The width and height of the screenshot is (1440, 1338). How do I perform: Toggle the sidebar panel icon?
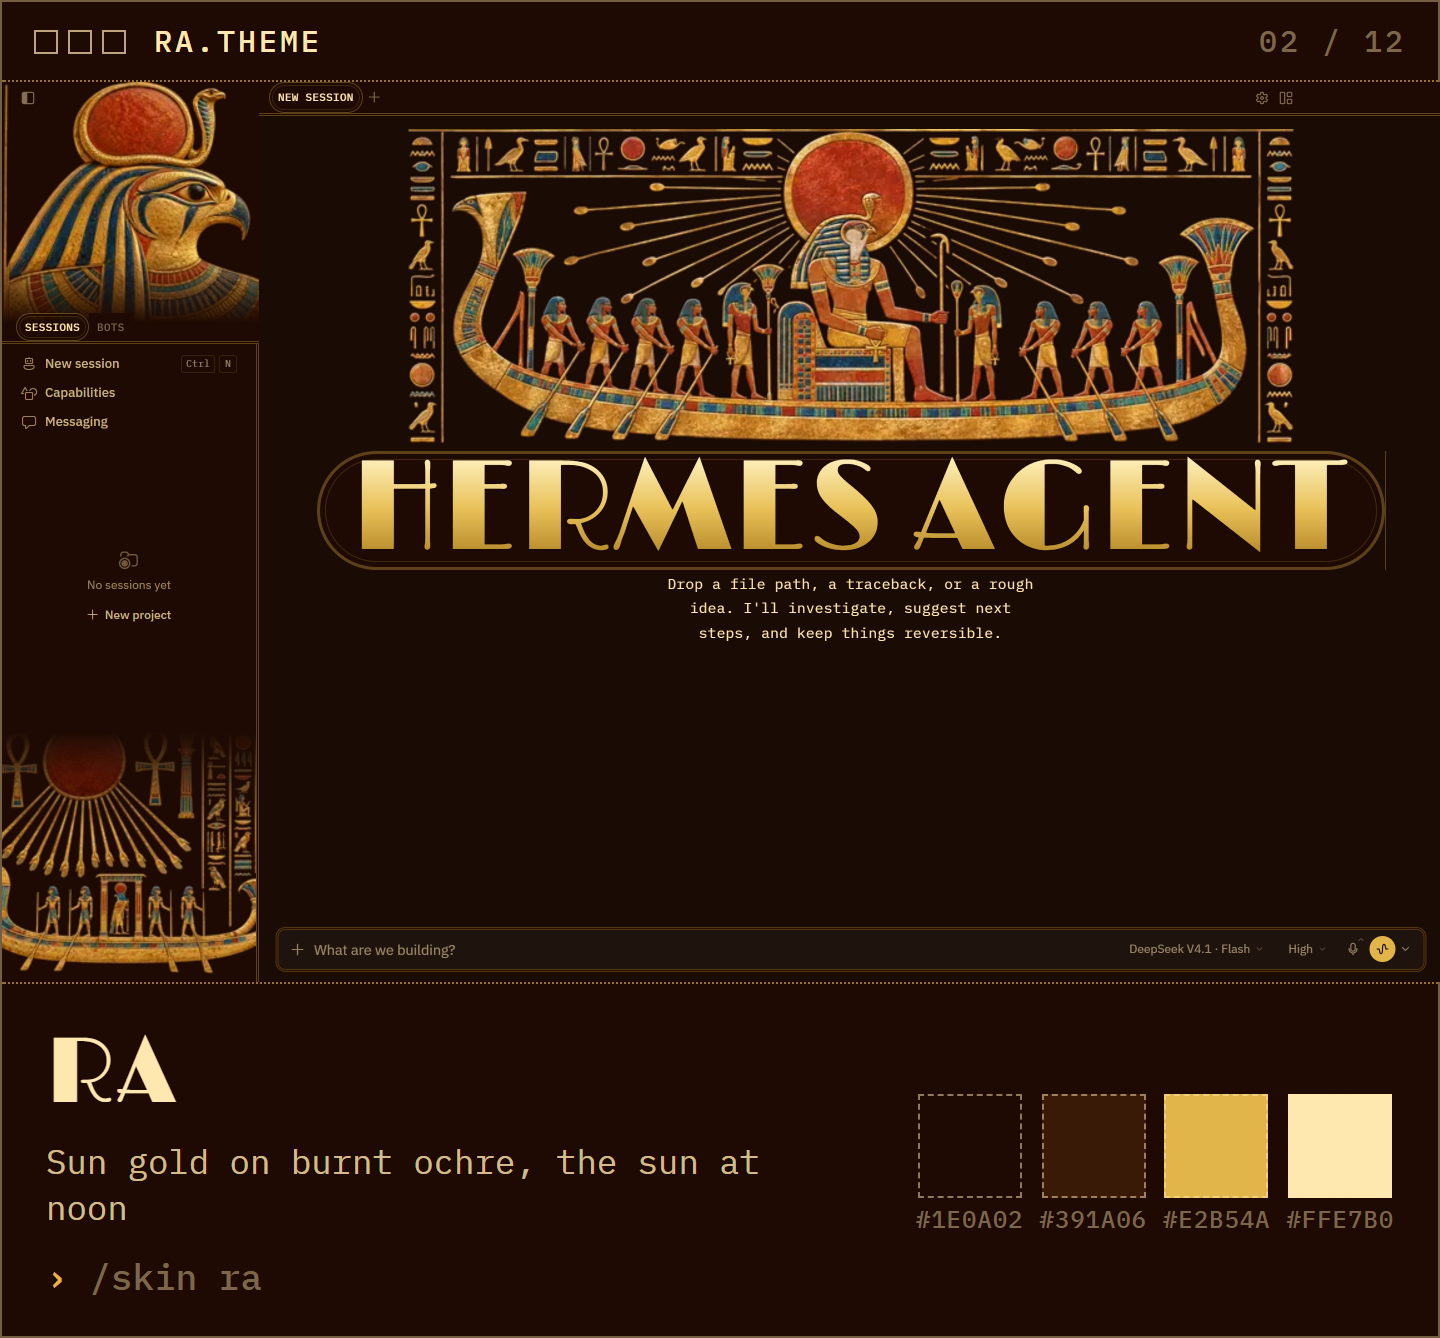pyautogui.click(x=28, y=98)
